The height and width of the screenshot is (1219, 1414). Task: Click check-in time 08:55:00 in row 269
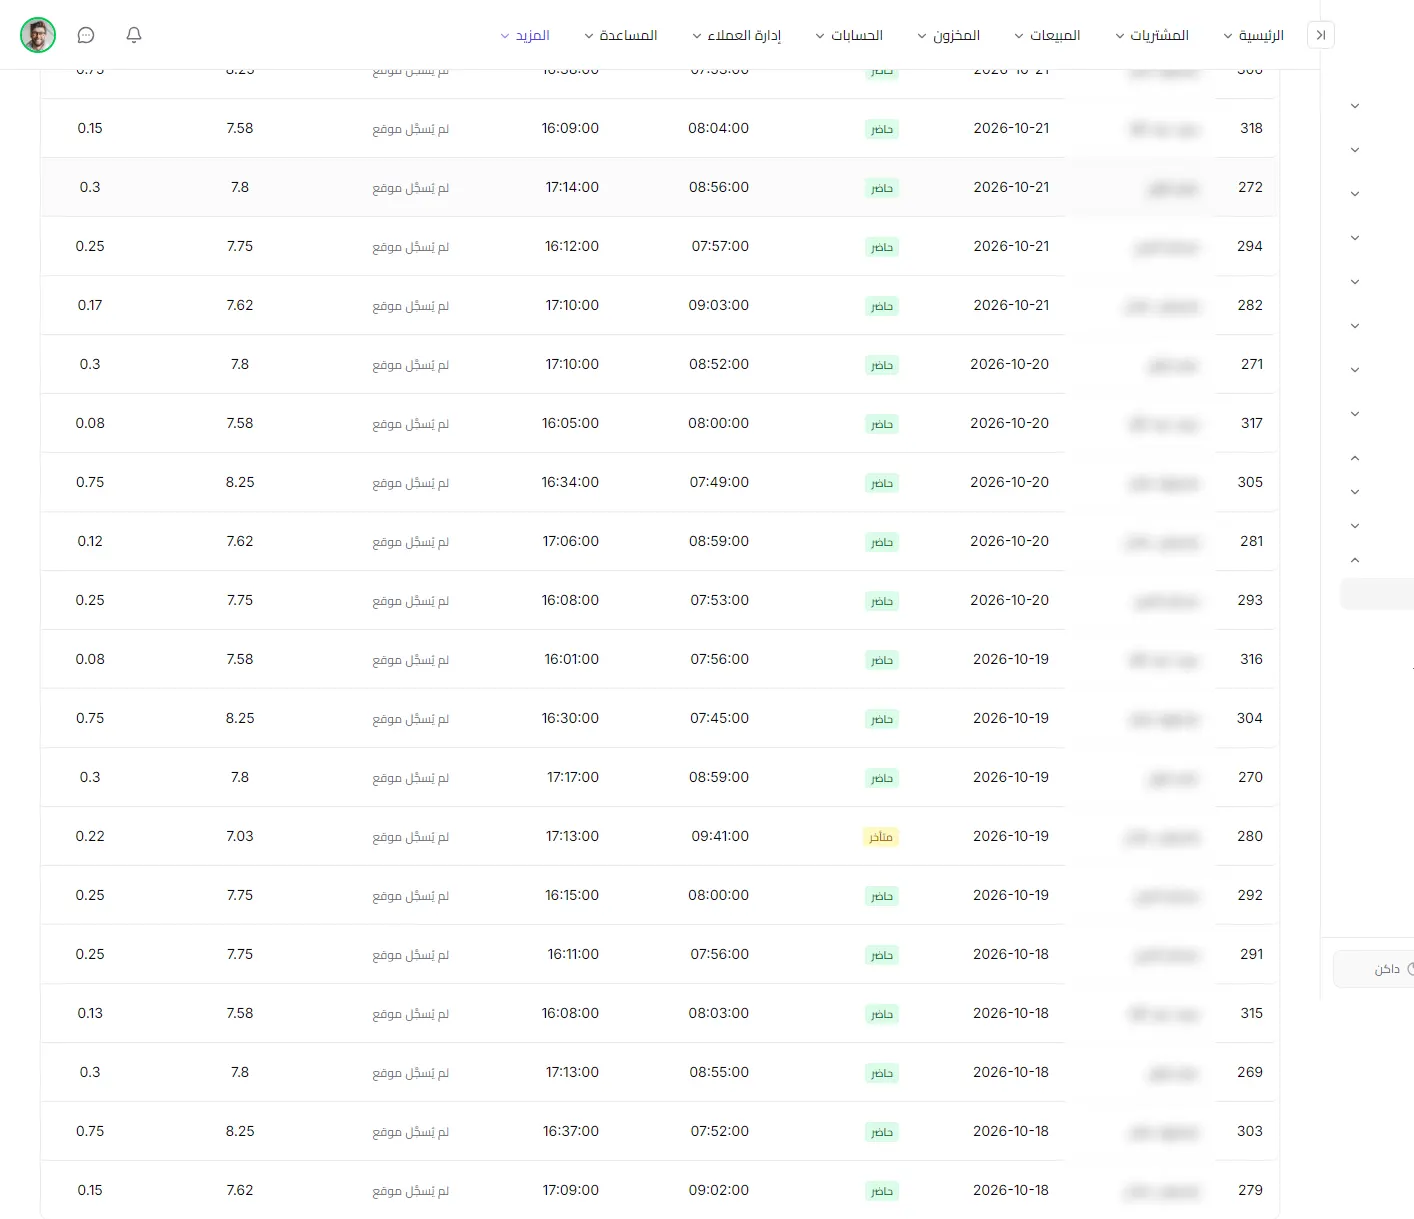click(719, 1072)
